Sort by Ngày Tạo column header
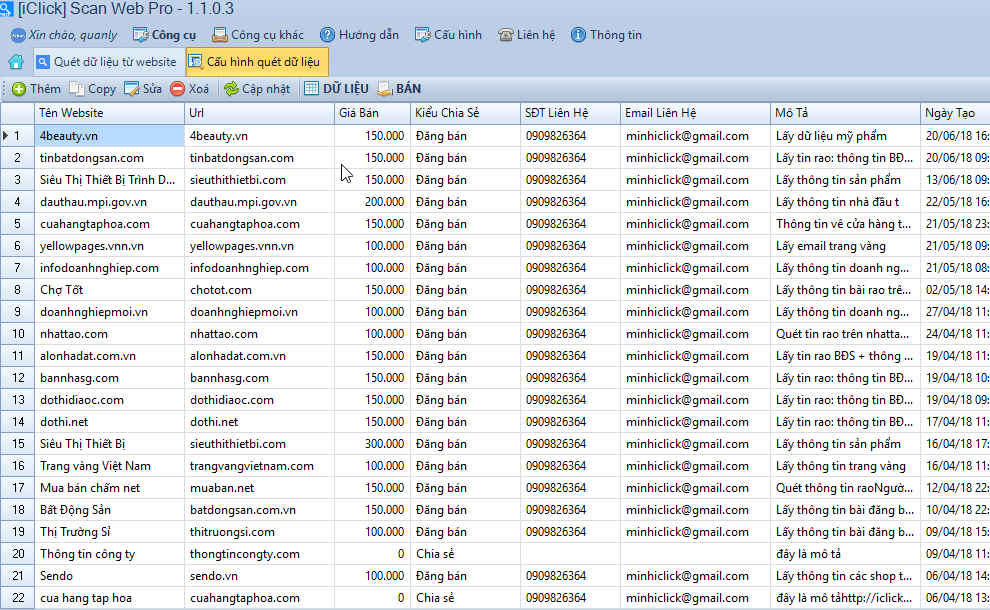This screenshot has height=610, width=990. pyautogui.click(x=955, y=113)
